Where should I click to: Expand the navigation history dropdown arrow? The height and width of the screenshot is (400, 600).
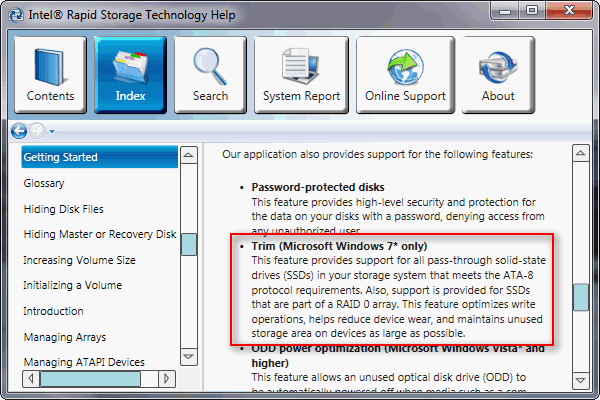[52, 132]
